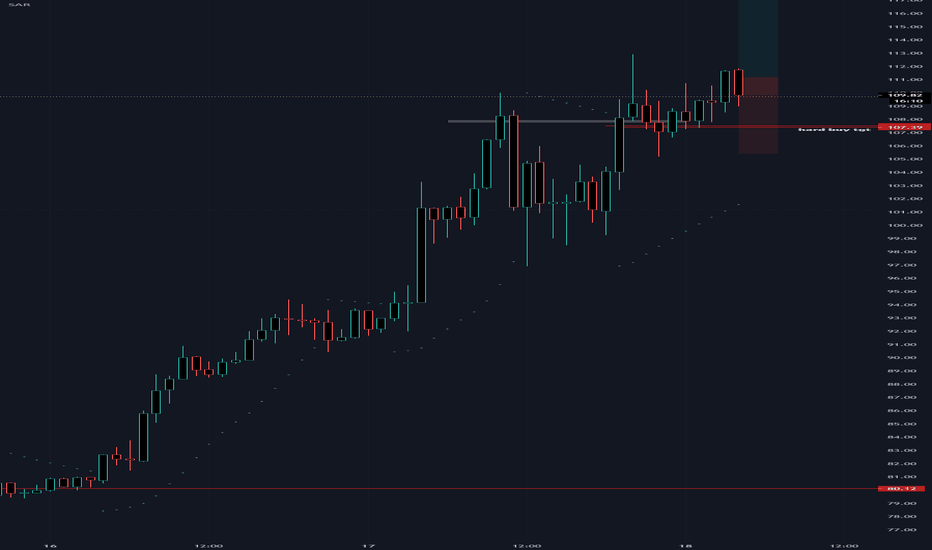This screenshot has height=550, width=932.
Task: Click the date label 18 on time axis
Action: pyautogui.click(x=686, y=546)
